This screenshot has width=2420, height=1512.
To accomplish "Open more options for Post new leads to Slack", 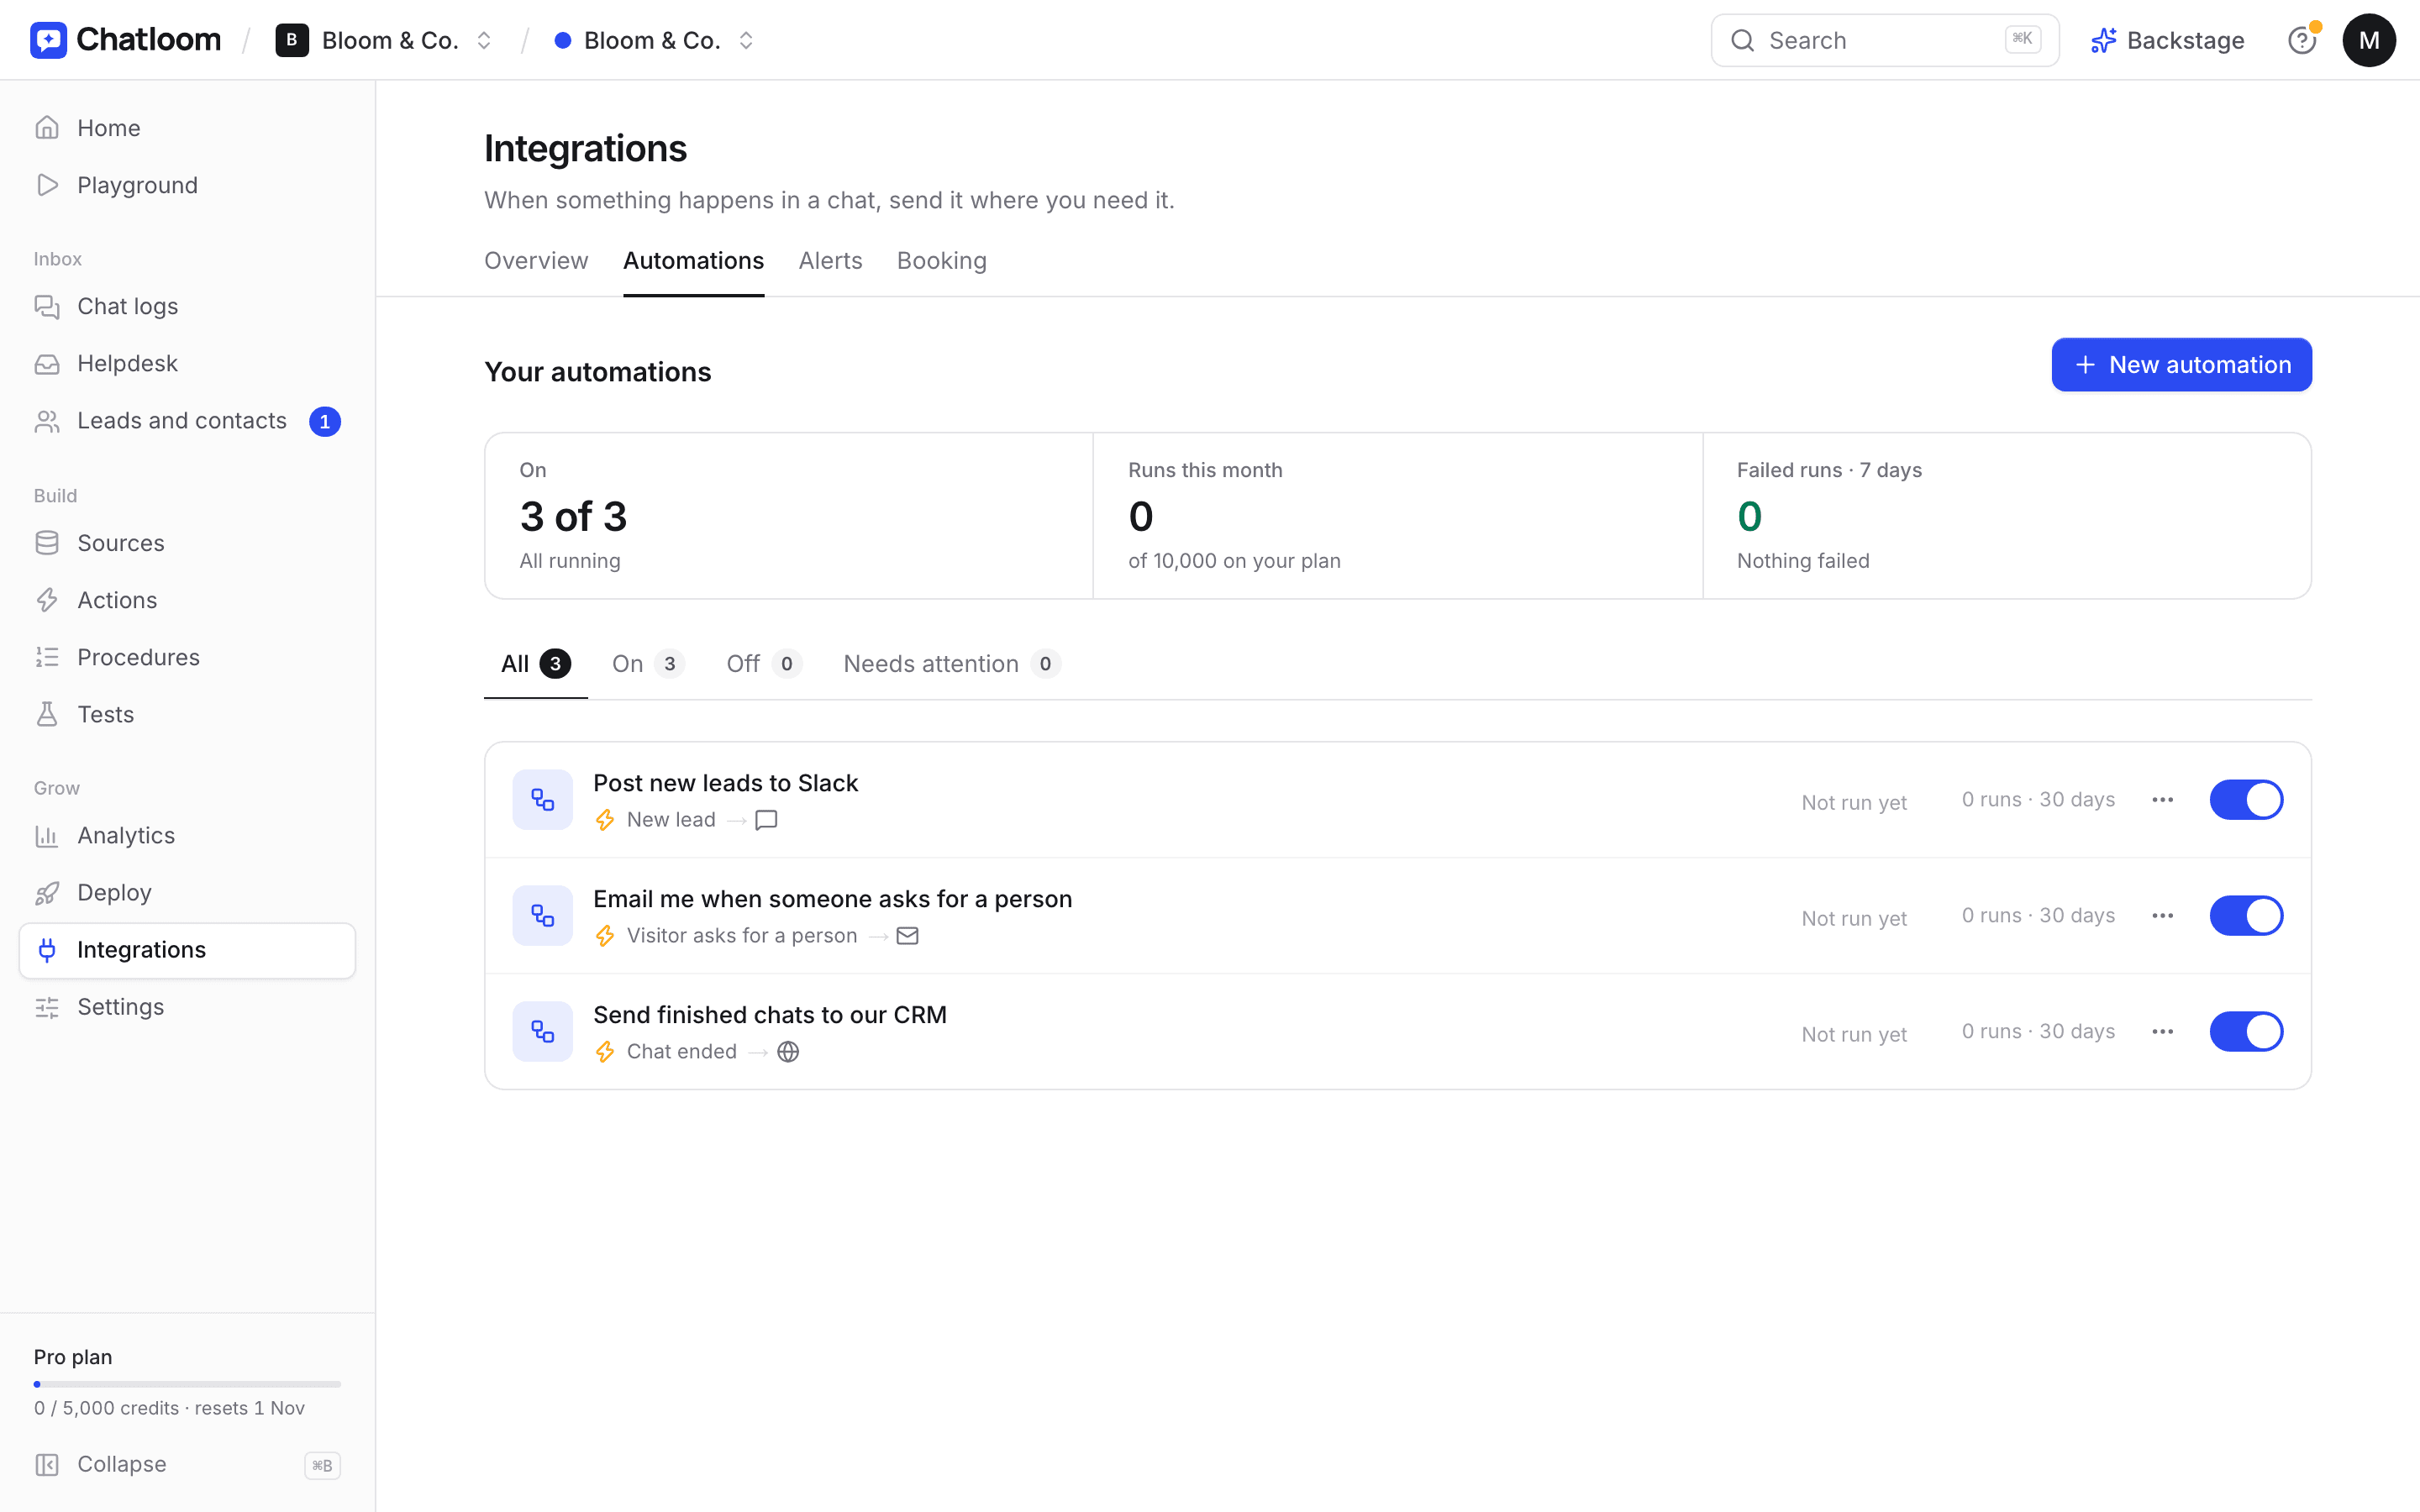I will 2162,800.
